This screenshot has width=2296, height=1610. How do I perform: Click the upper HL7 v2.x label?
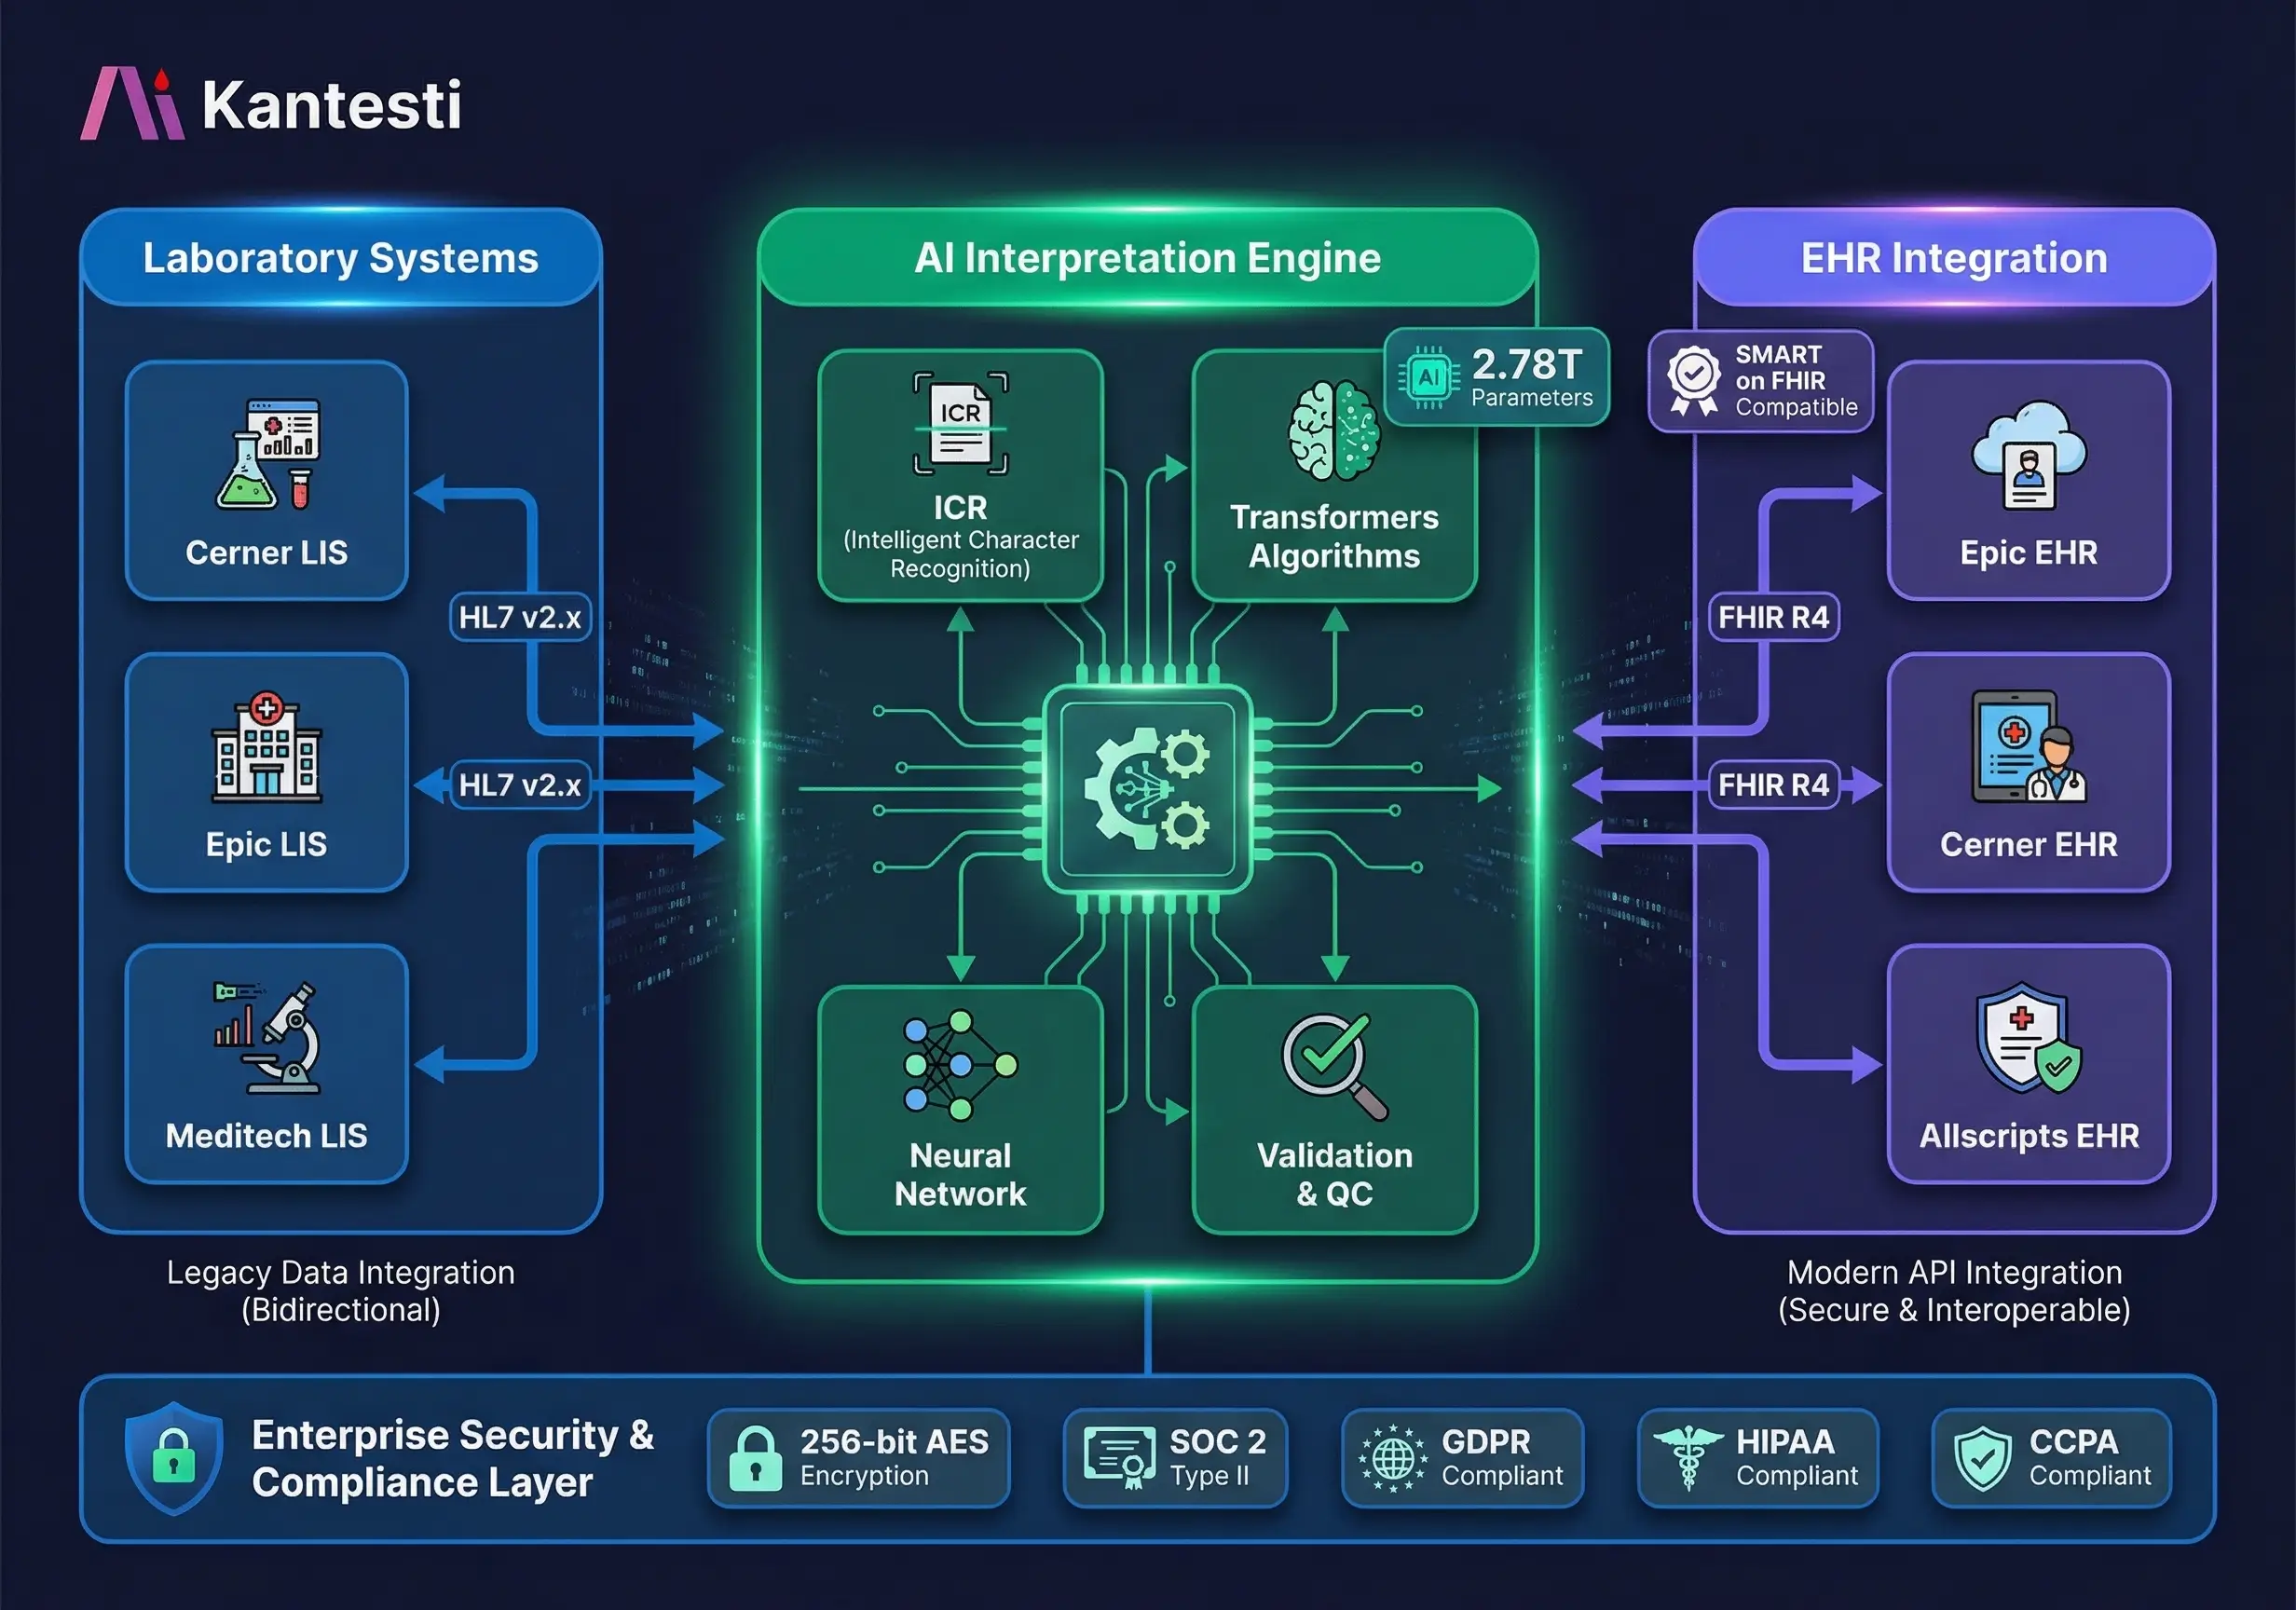[520, 617]
